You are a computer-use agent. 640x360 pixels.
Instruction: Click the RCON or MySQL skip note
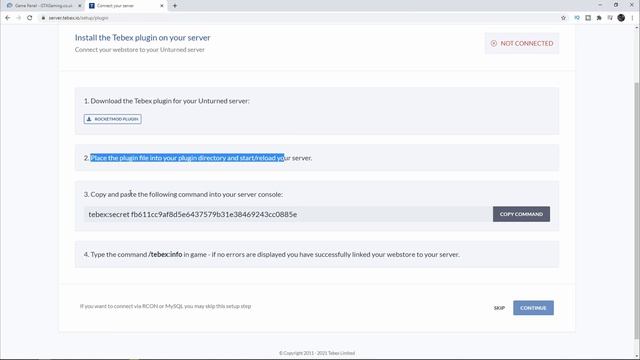[165, 306]
